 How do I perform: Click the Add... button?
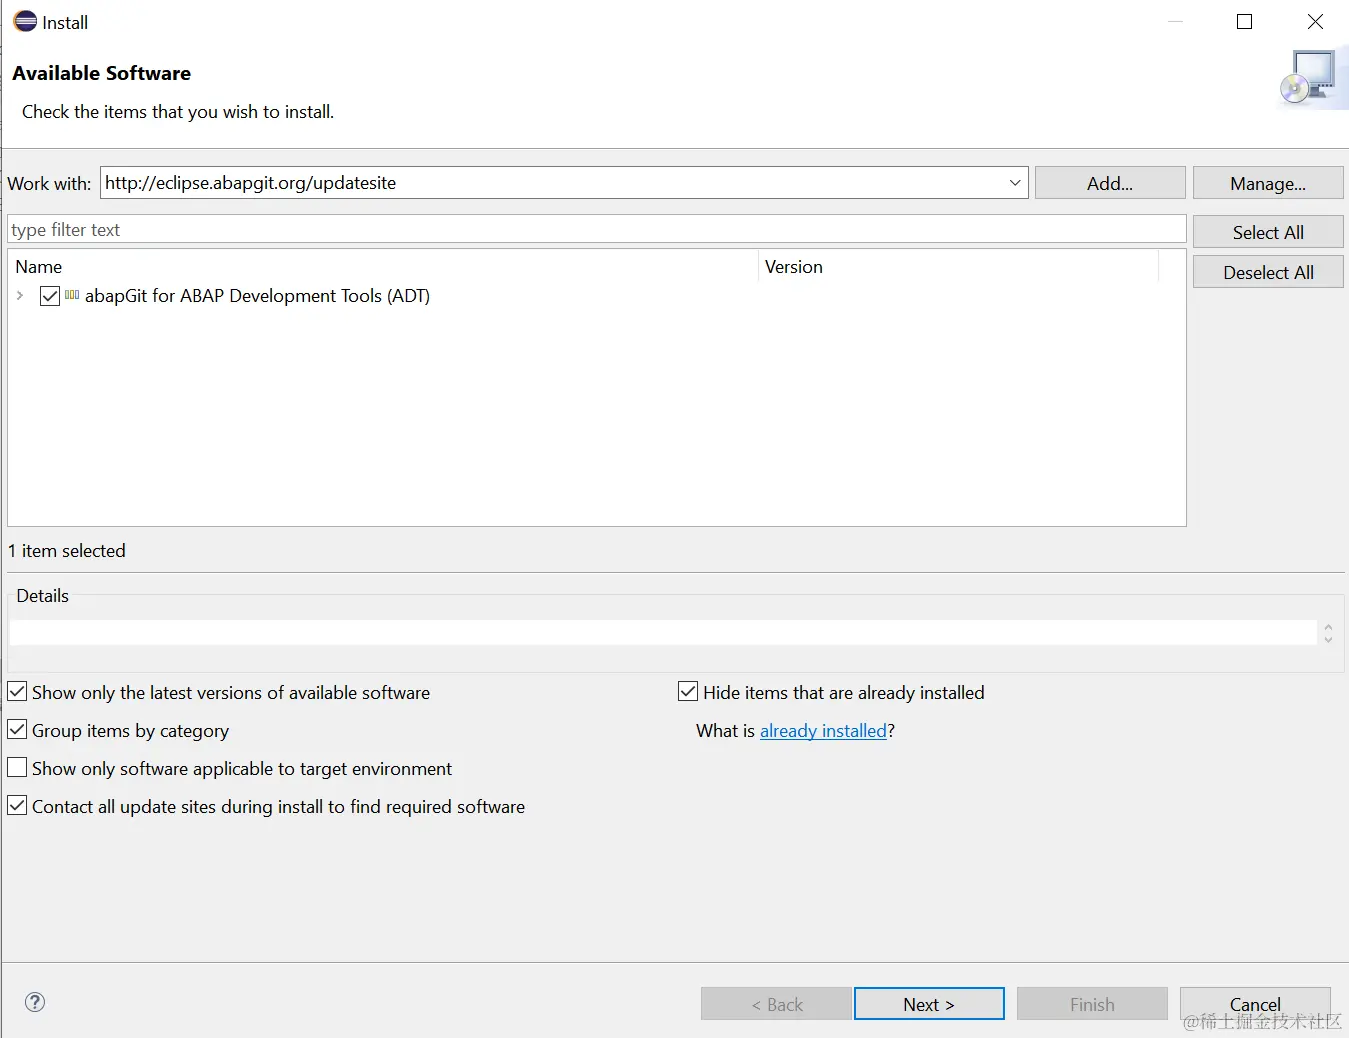click(1110, 183)
